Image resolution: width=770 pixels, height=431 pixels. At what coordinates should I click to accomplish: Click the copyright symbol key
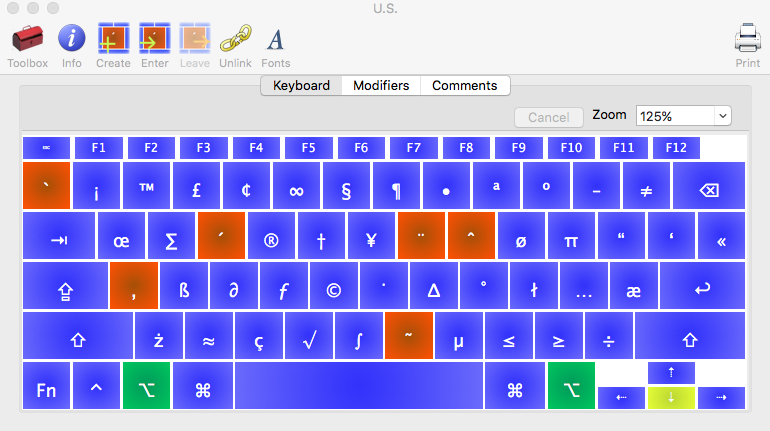tap(334, 286)
